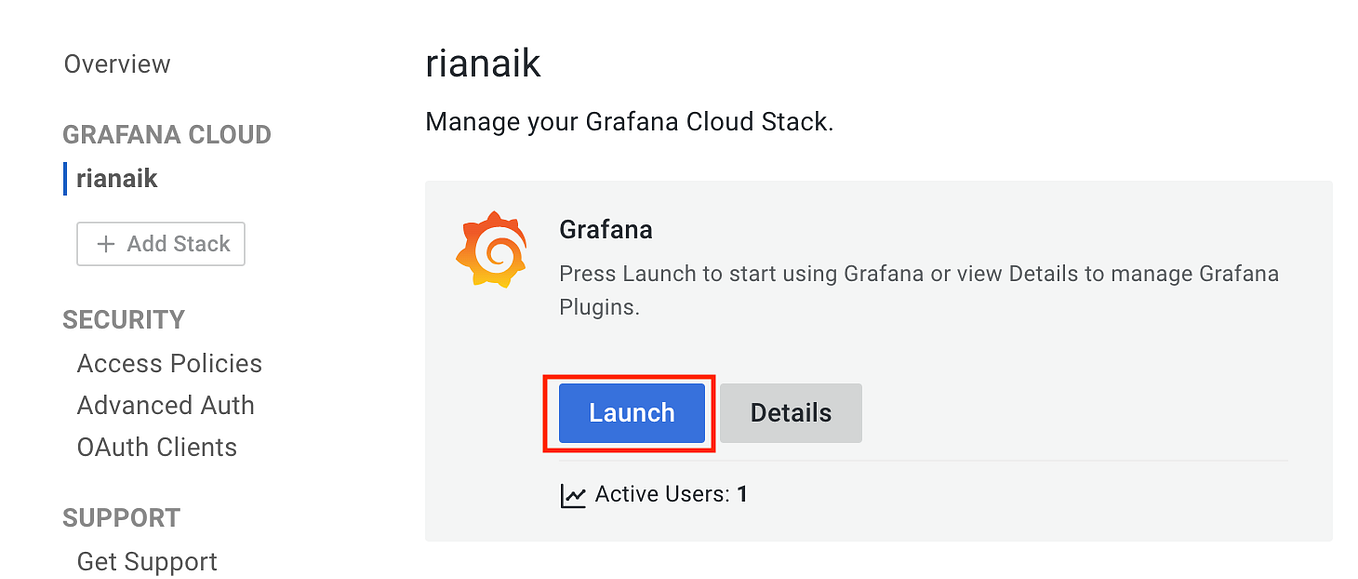Screen dimensions: 1358x579
Task: Click the rianaik page heading
Action: pyautogui.click(x=483, y=62)
